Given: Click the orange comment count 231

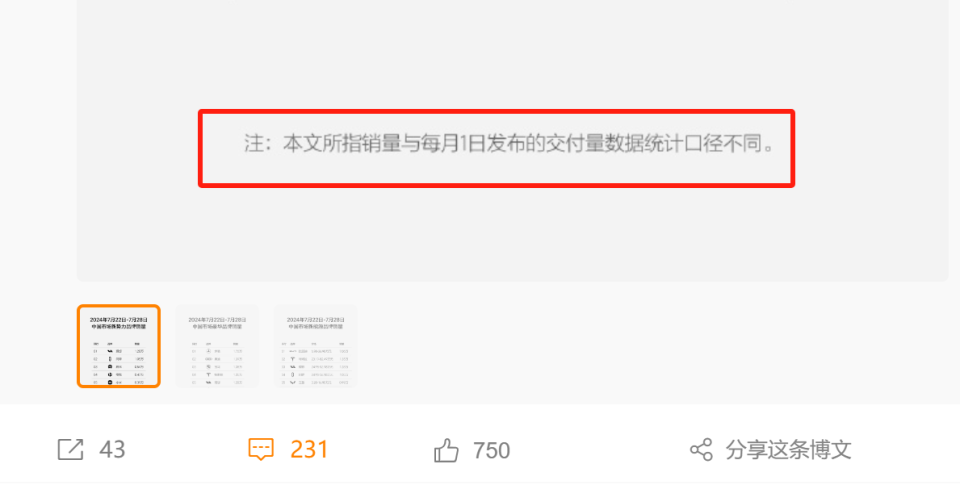Looking at the screenshot, I should (309, 450).
